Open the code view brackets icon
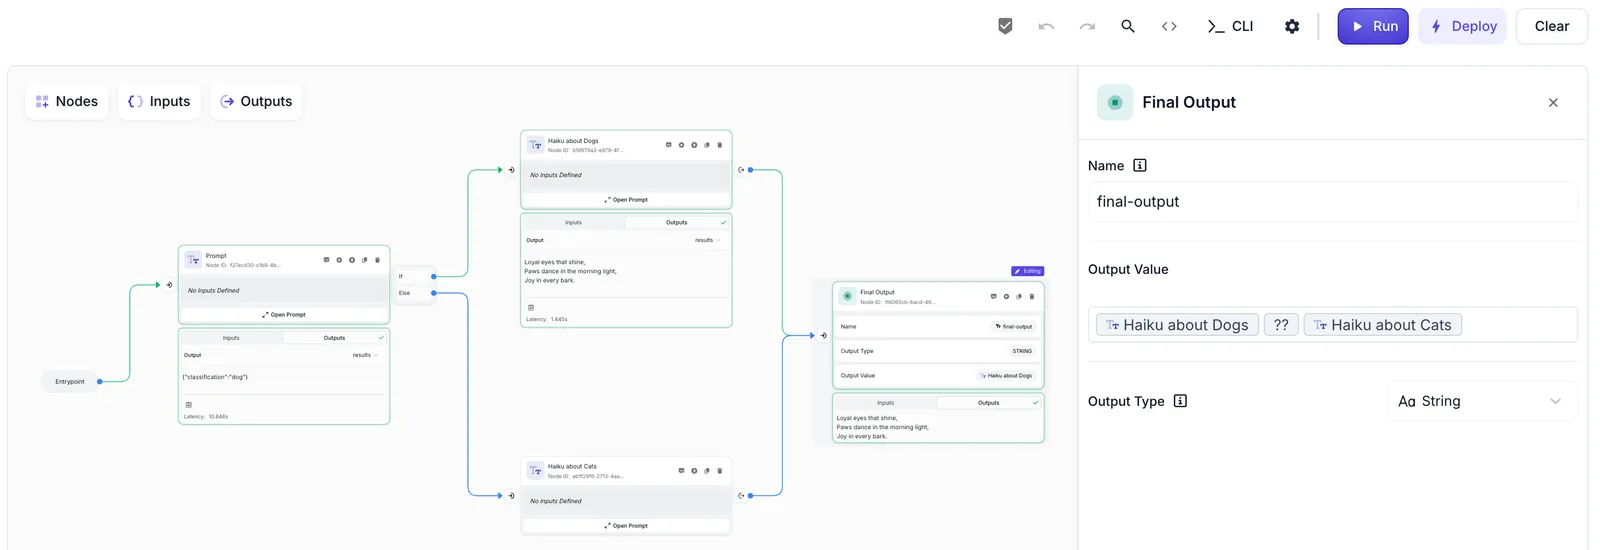This screenshot has width=1600, height=550. click(x=1169, y=26)
